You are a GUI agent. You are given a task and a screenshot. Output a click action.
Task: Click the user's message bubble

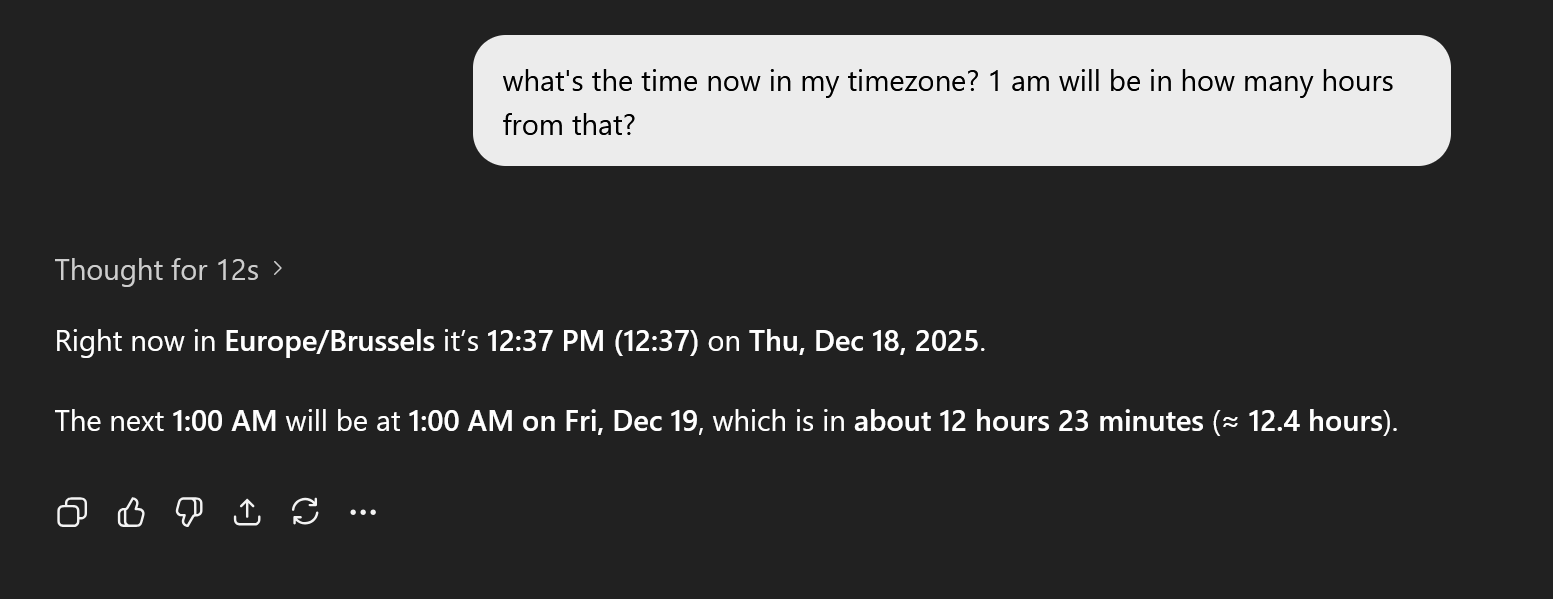[961, 101]
